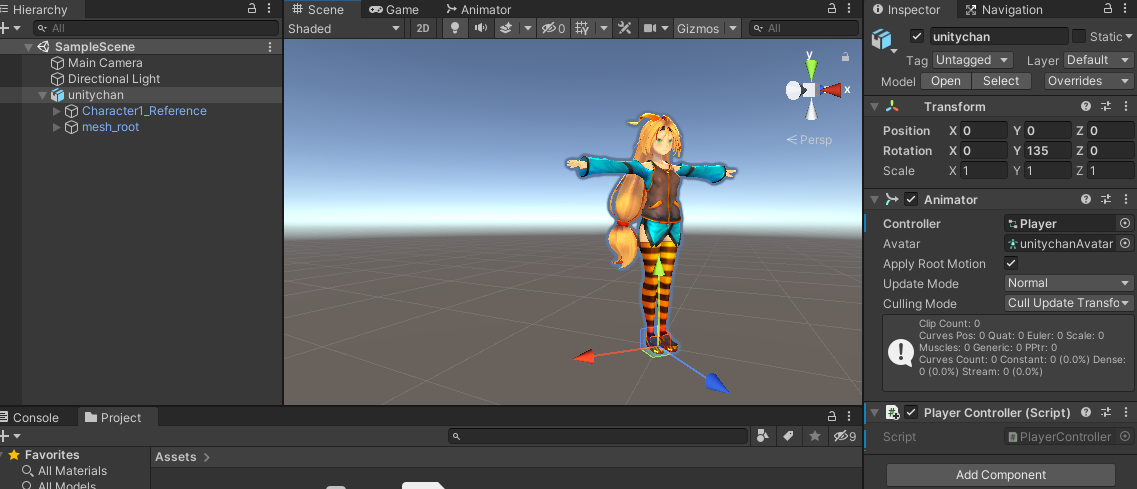Toggle scene gizmo rotation lock
The width and height of the screenshot is (1137, 489).
click(x=845, y=57)
